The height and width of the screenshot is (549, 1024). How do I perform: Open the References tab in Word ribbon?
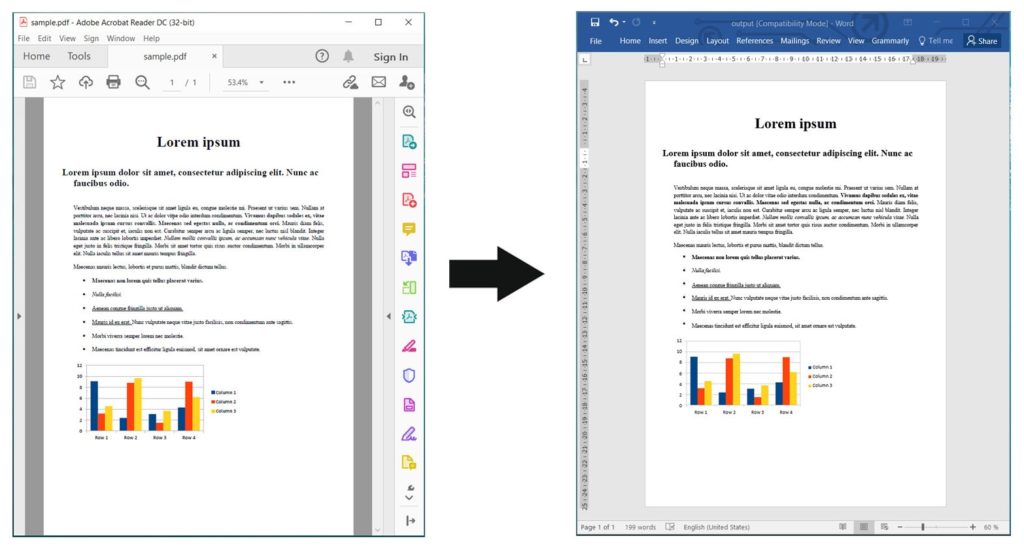(x=755, y=41)
